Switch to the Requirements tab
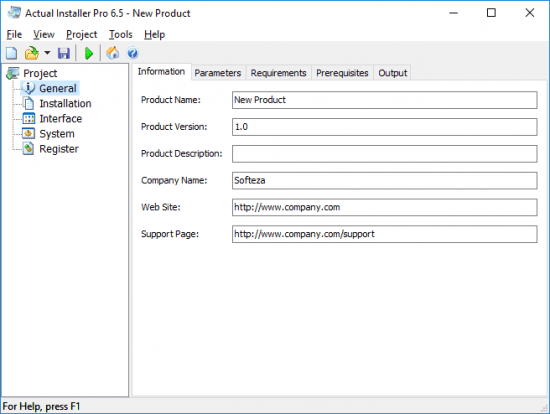Viewport: 550px width, 414px height. tap(279, 73)
